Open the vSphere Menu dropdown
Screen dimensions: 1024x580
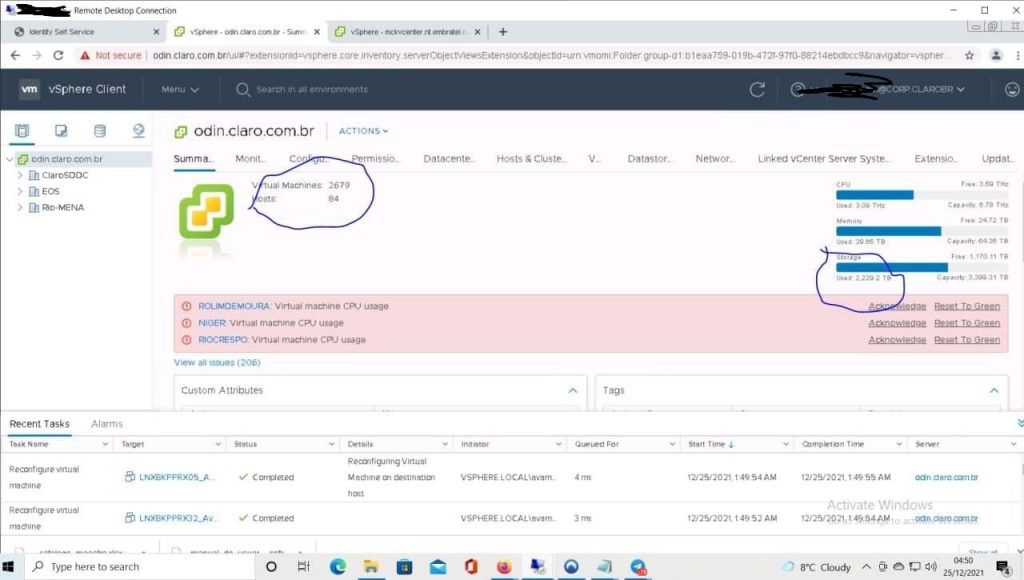pos(180,89)
